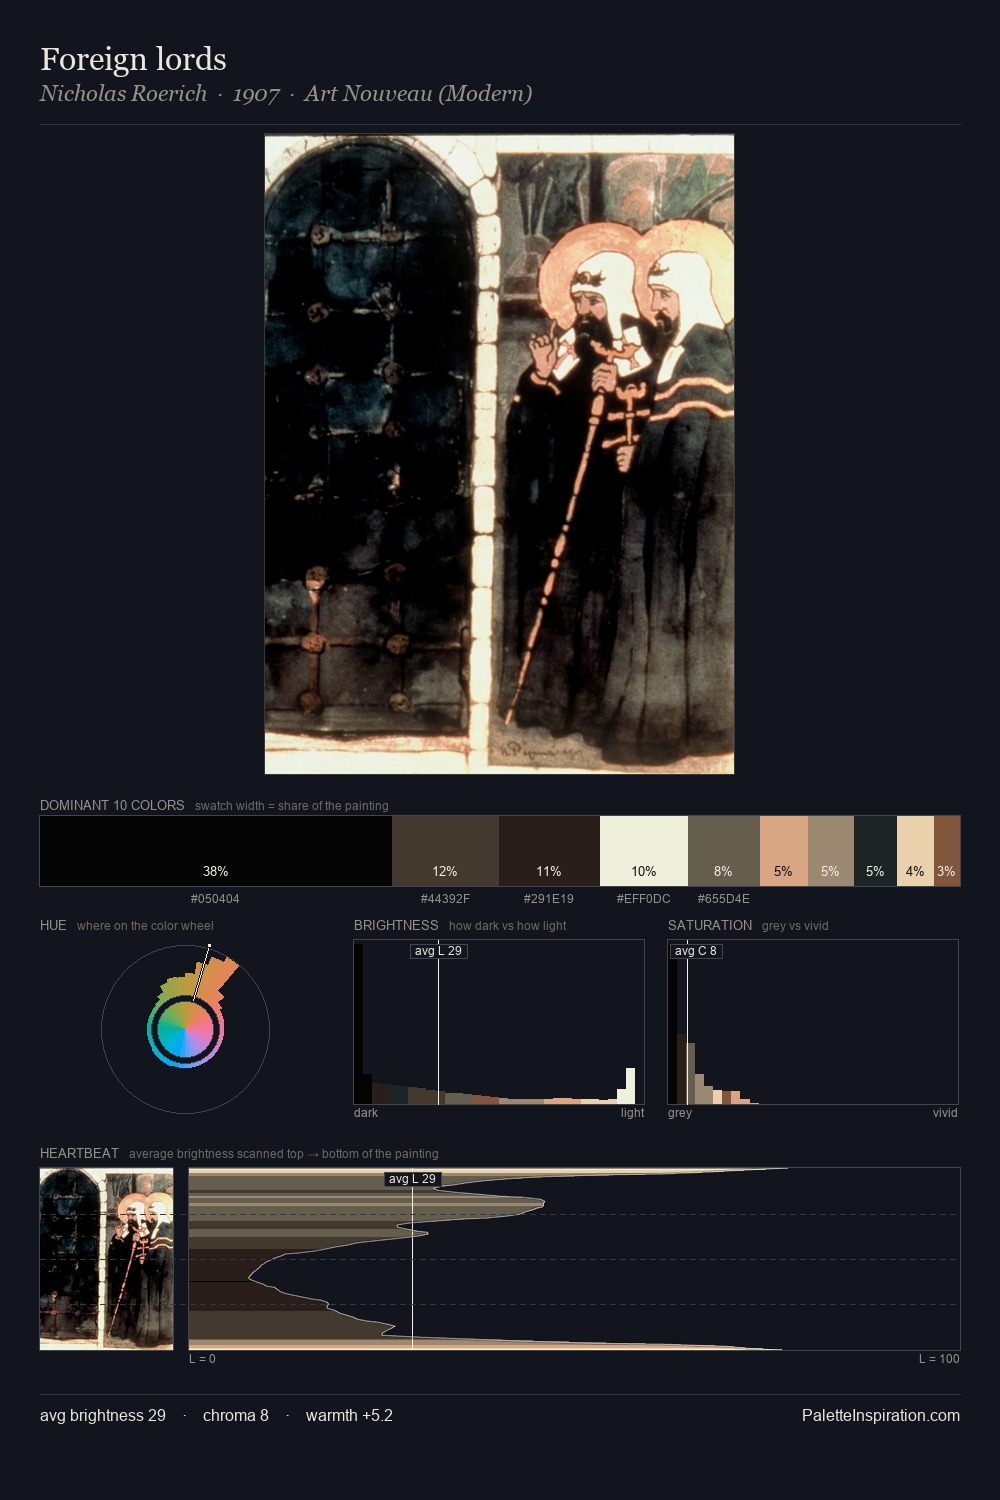
Task: Click the 'vivid' axis label
Action: coord(945,1113)
